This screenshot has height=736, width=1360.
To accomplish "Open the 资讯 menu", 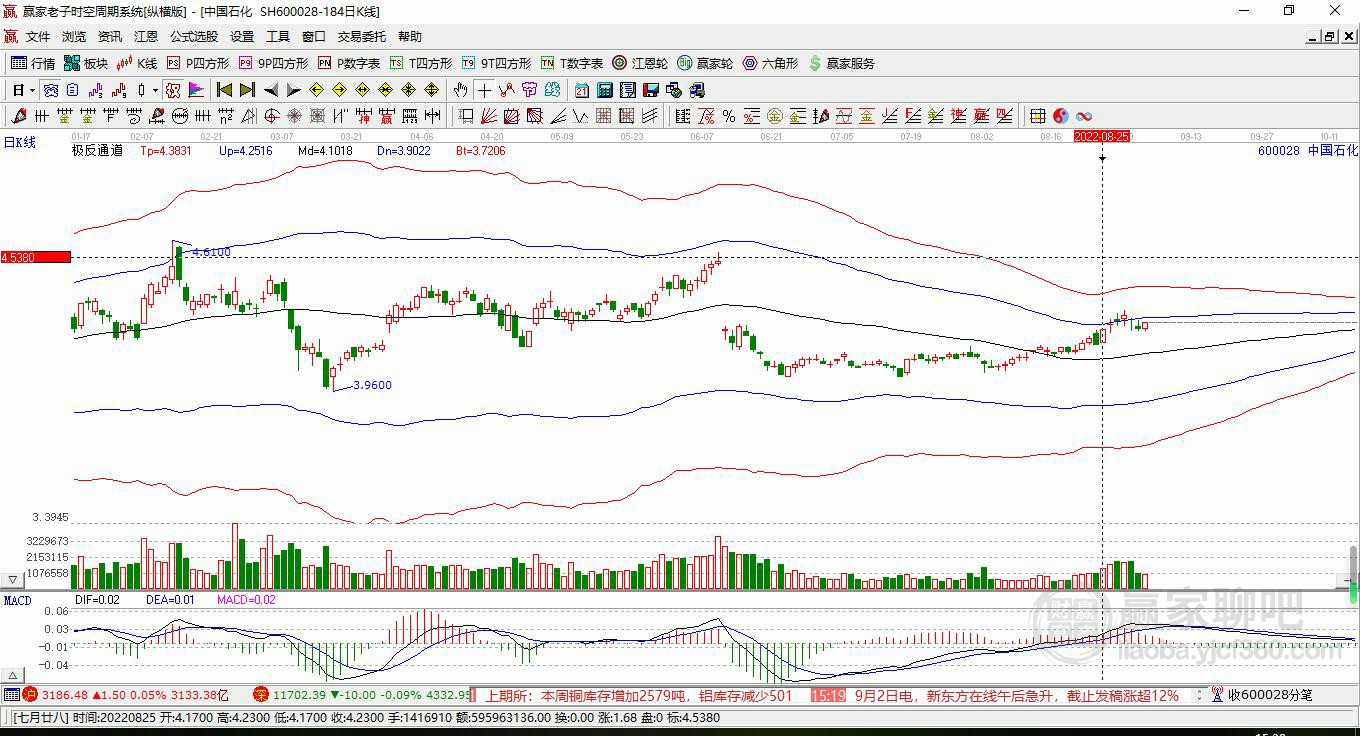I will click(110, 37).
